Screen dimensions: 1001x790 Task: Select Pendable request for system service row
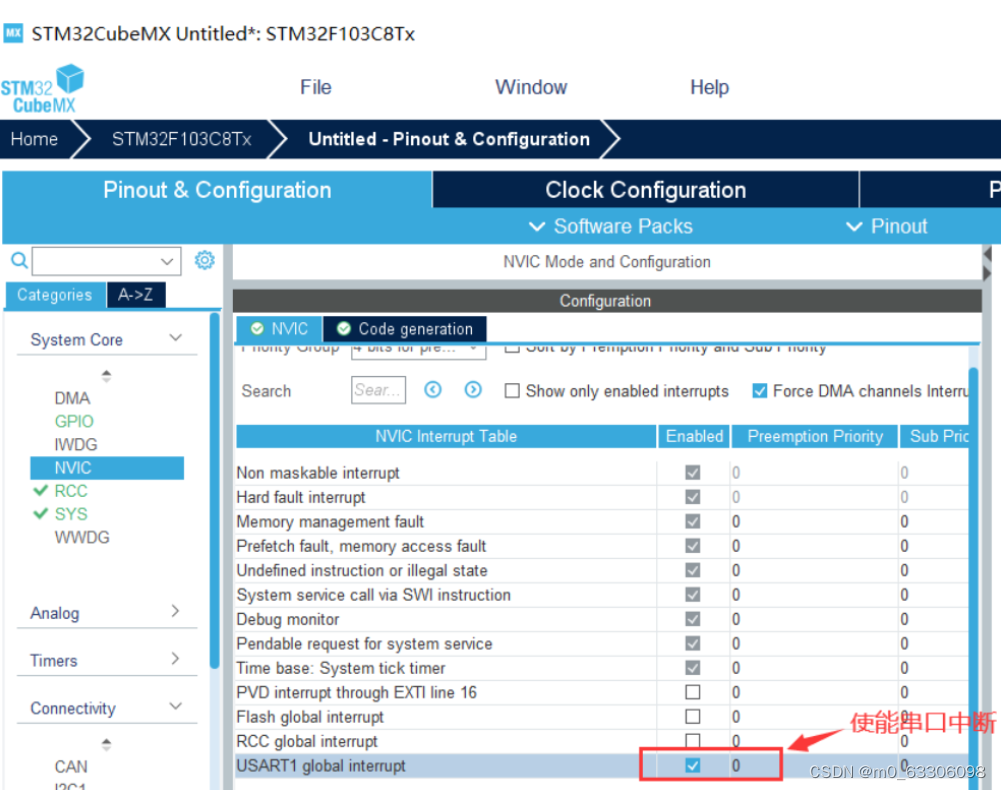coord(602,644)
